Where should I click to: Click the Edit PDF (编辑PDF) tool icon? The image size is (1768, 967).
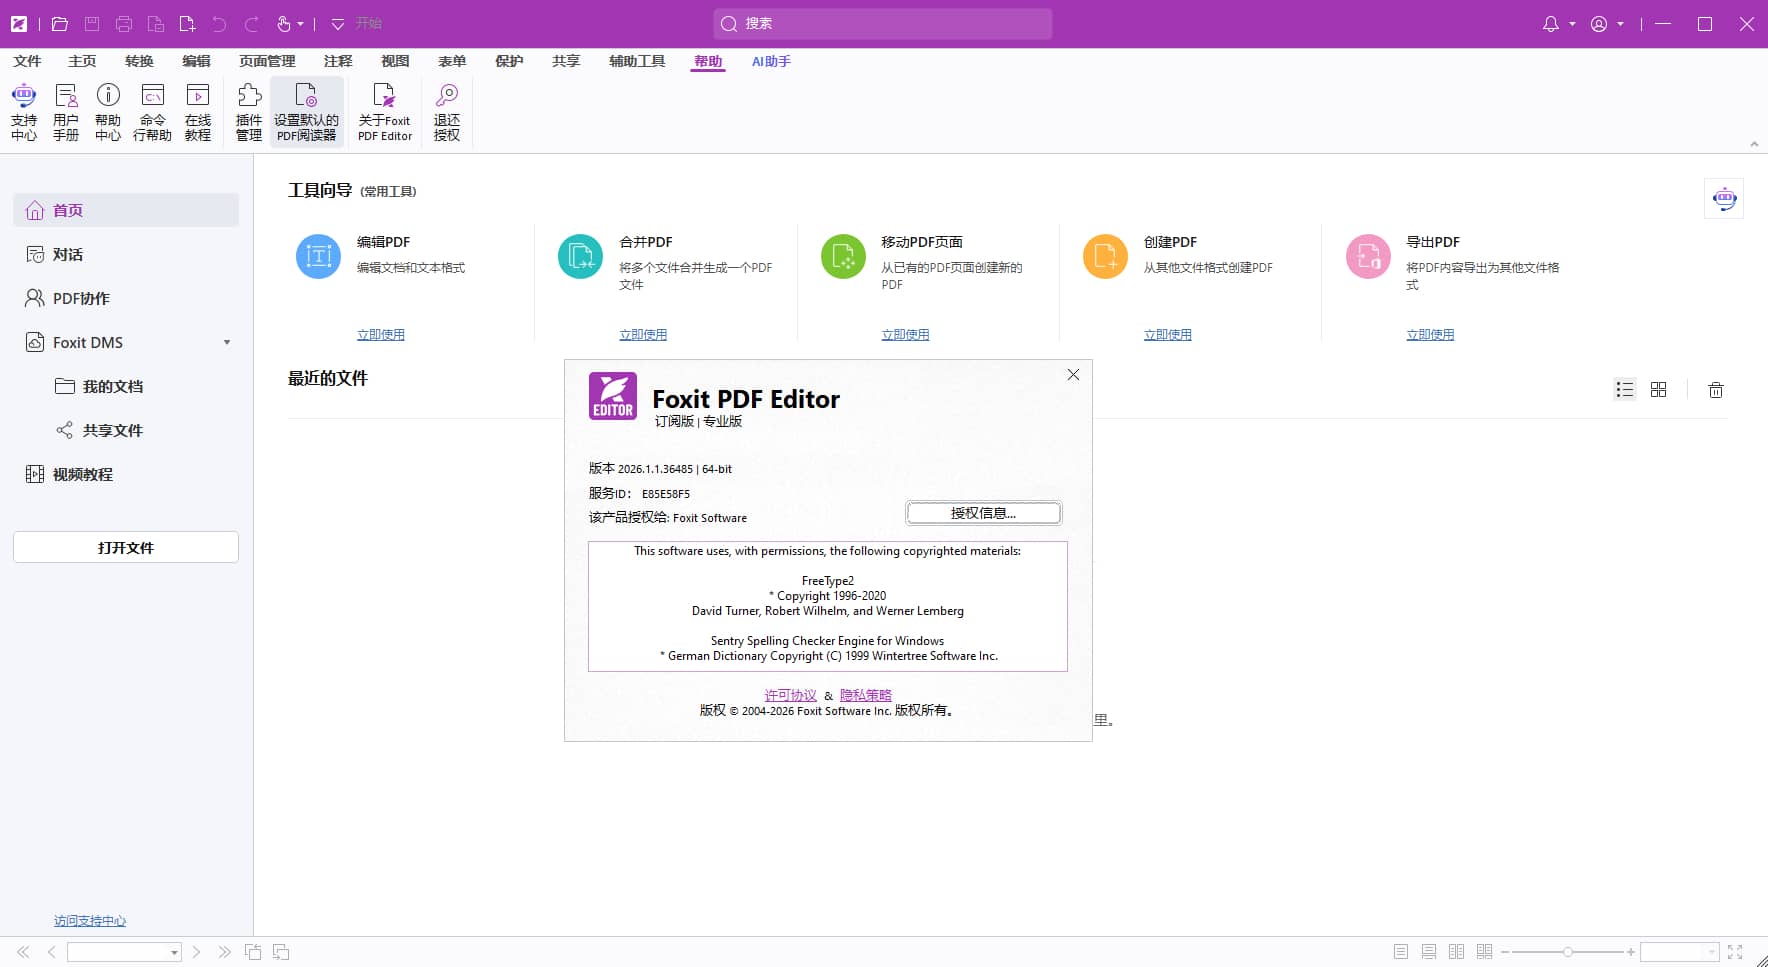pos(318,256)
